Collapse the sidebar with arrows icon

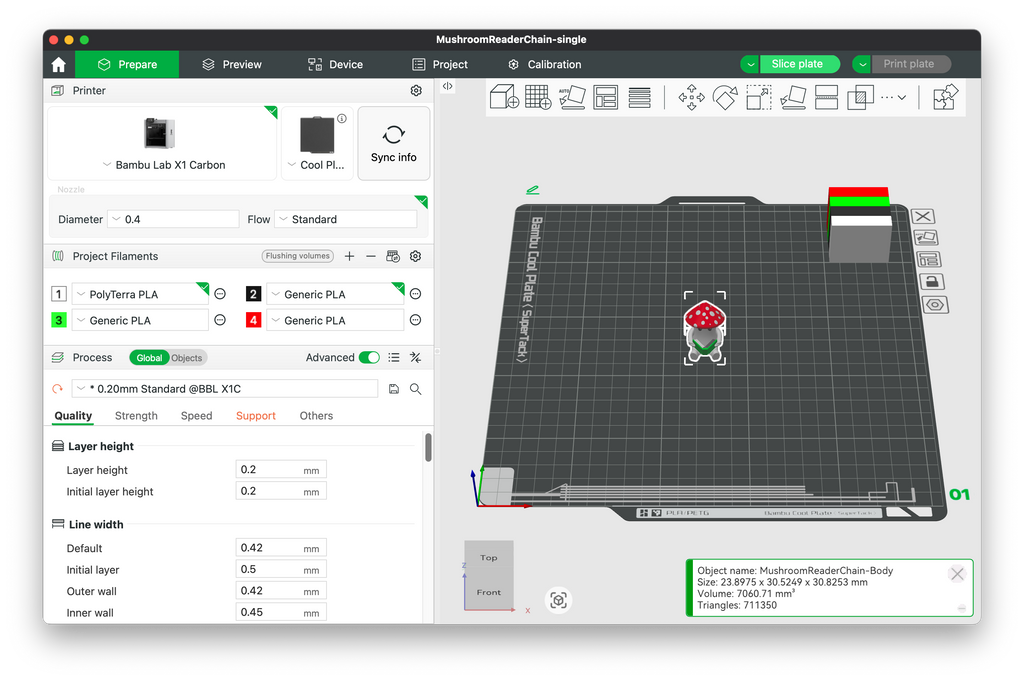pyautogui.click(x=447, y=86)
